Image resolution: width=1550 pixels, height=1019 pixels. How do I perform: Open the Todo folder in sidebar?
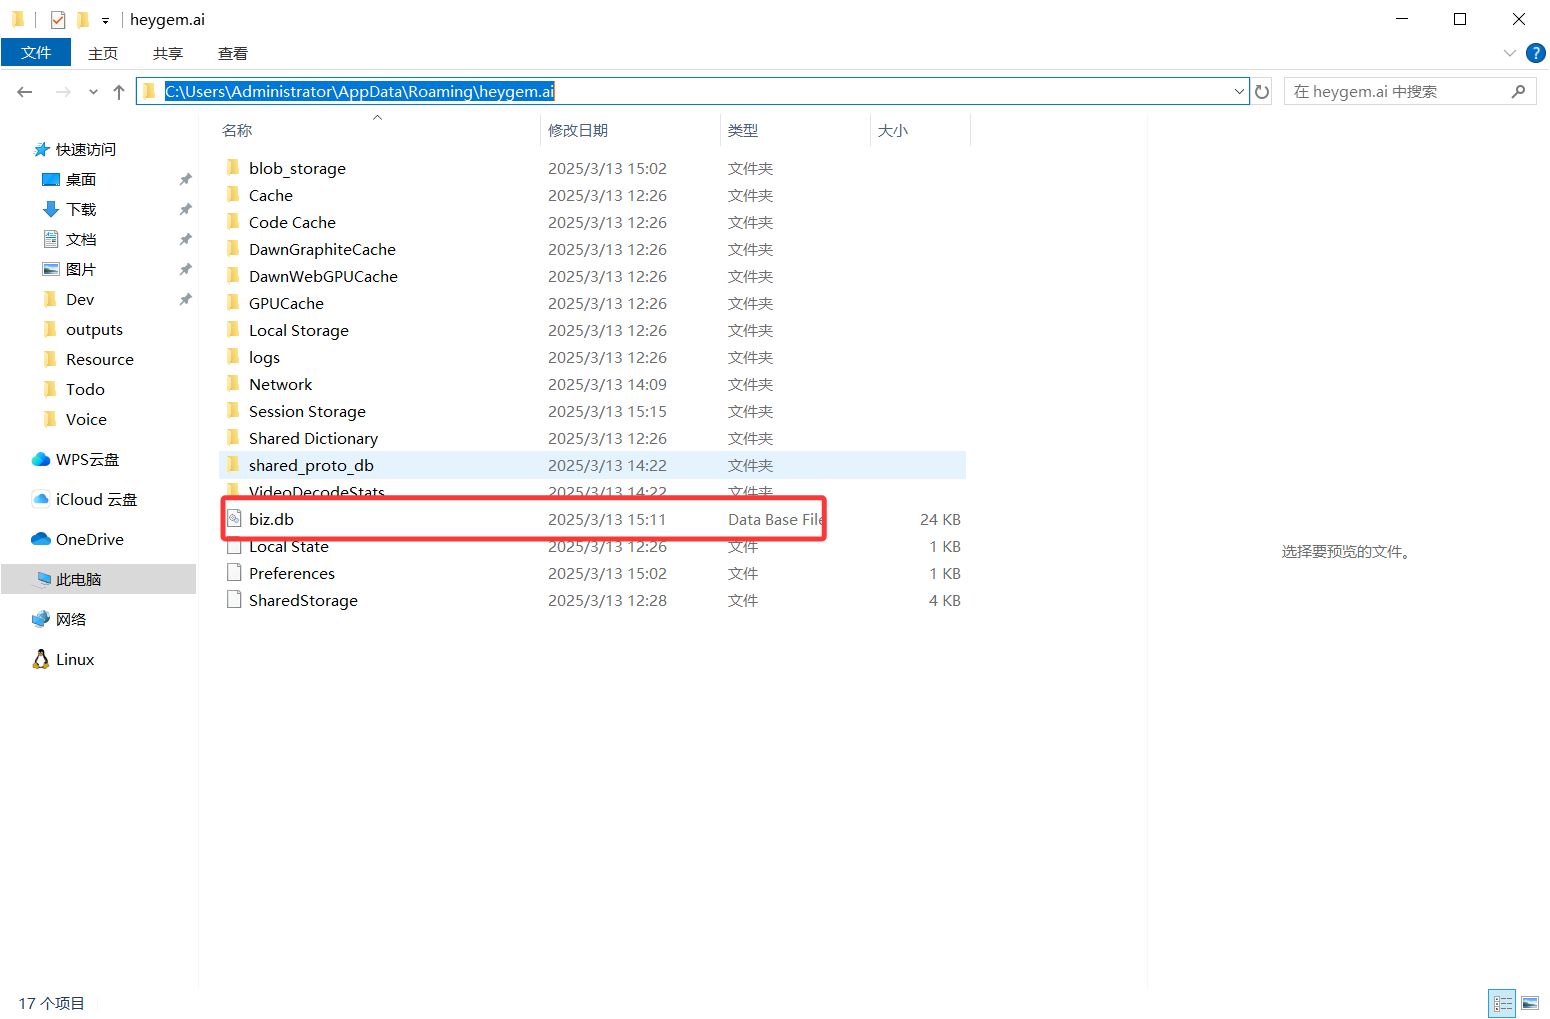tap(85, 389)
